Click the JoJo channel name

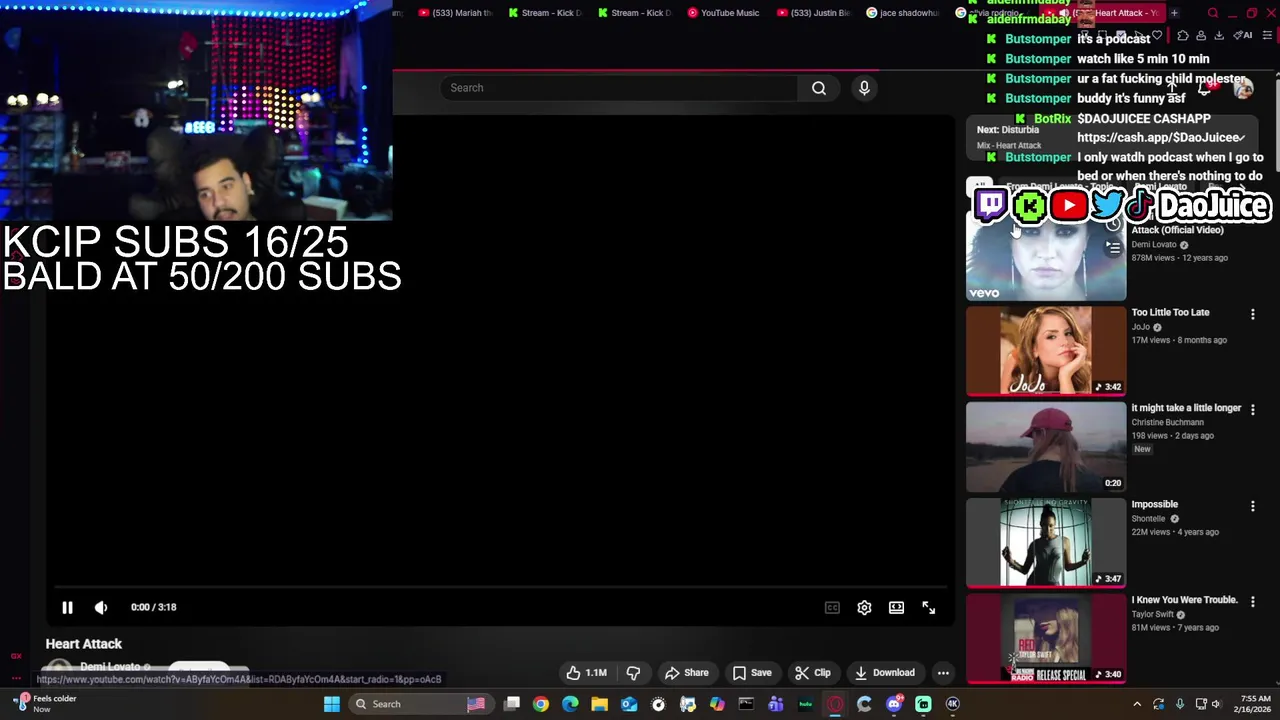point(1141,327)
